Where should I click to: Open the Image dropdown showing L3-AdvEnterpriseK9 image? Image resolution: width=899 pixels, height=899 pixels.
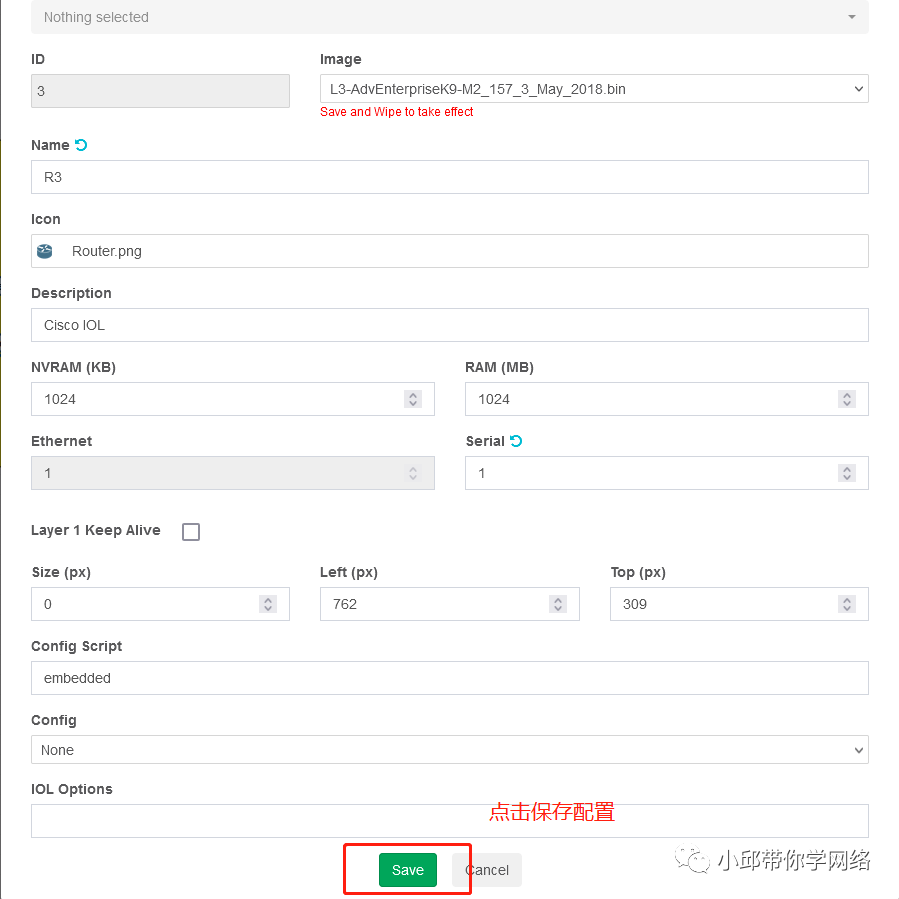click(x=592, y=88)
